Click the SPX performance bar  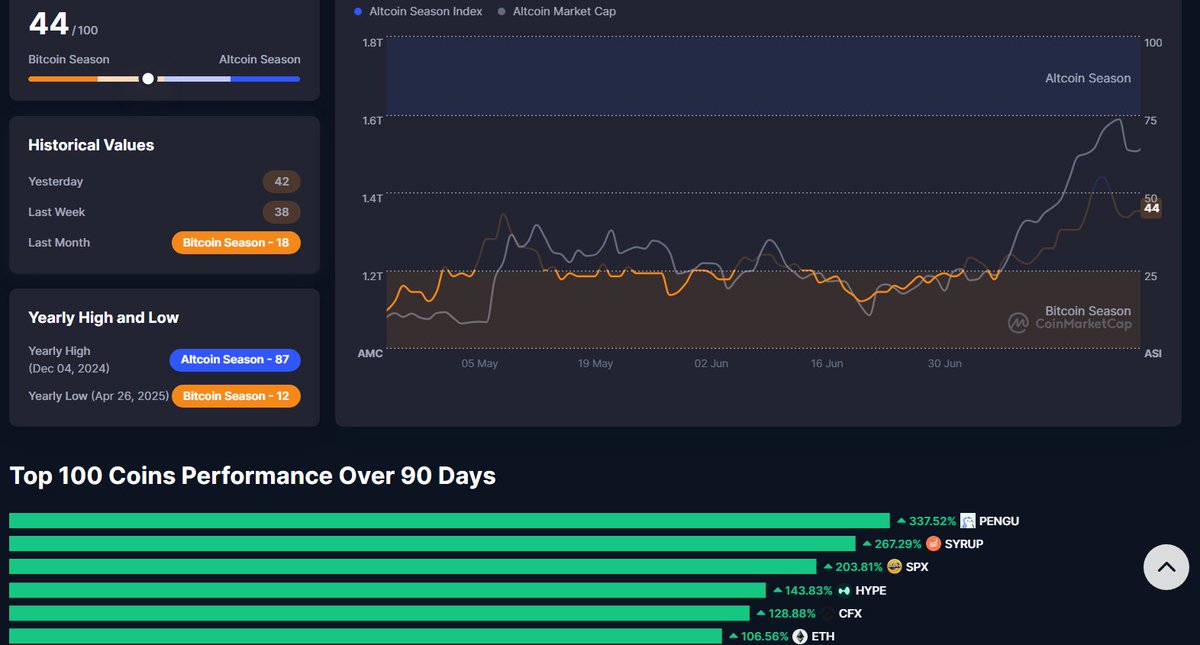pos(413,567)
